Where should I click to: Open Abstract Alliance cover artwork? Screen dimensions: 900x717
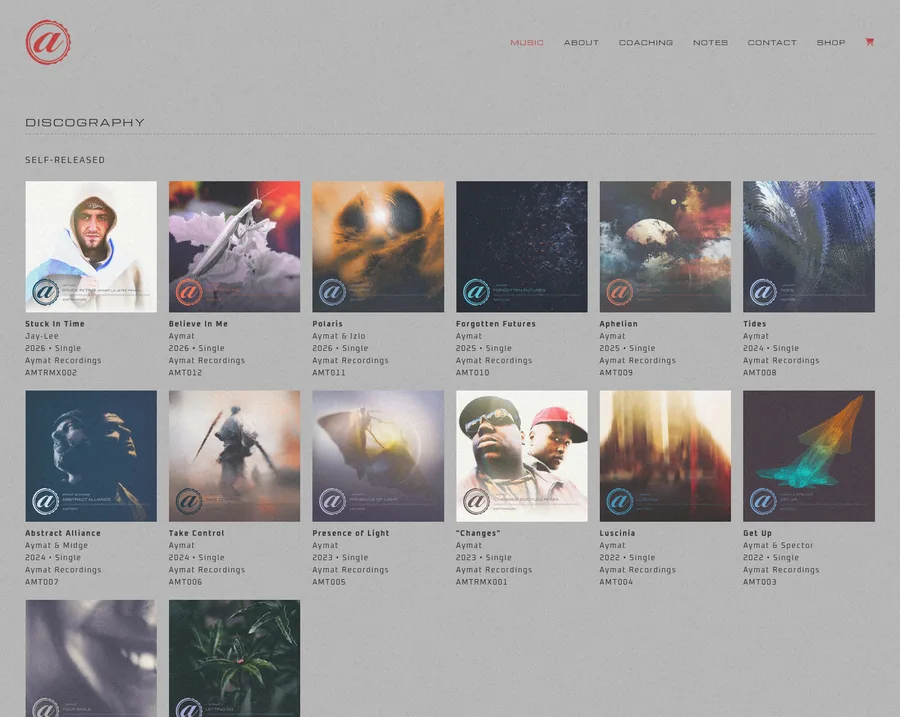[91, 456]
